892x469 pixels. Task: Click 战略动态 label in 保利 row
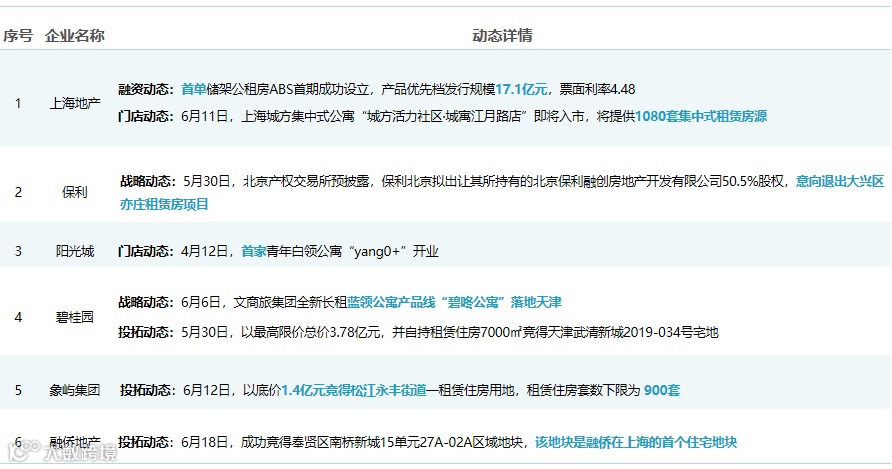coord(148,182)
